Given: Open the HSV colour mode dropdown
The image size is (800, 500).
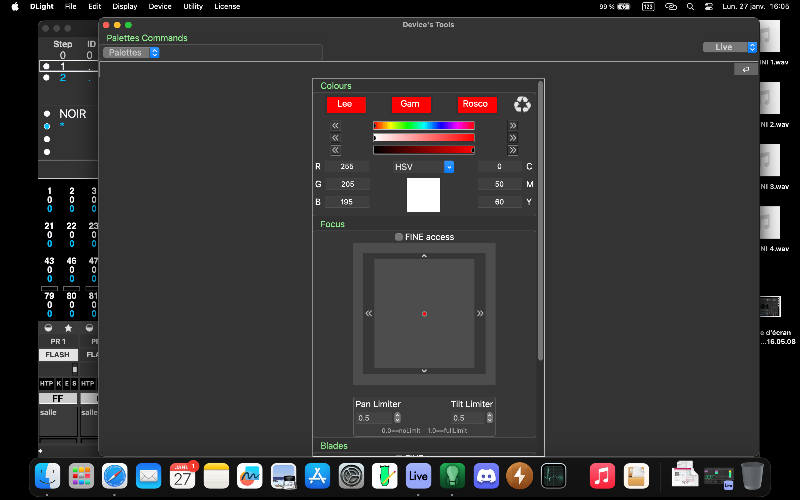Looking at the screenshot, I should point(424,167).
